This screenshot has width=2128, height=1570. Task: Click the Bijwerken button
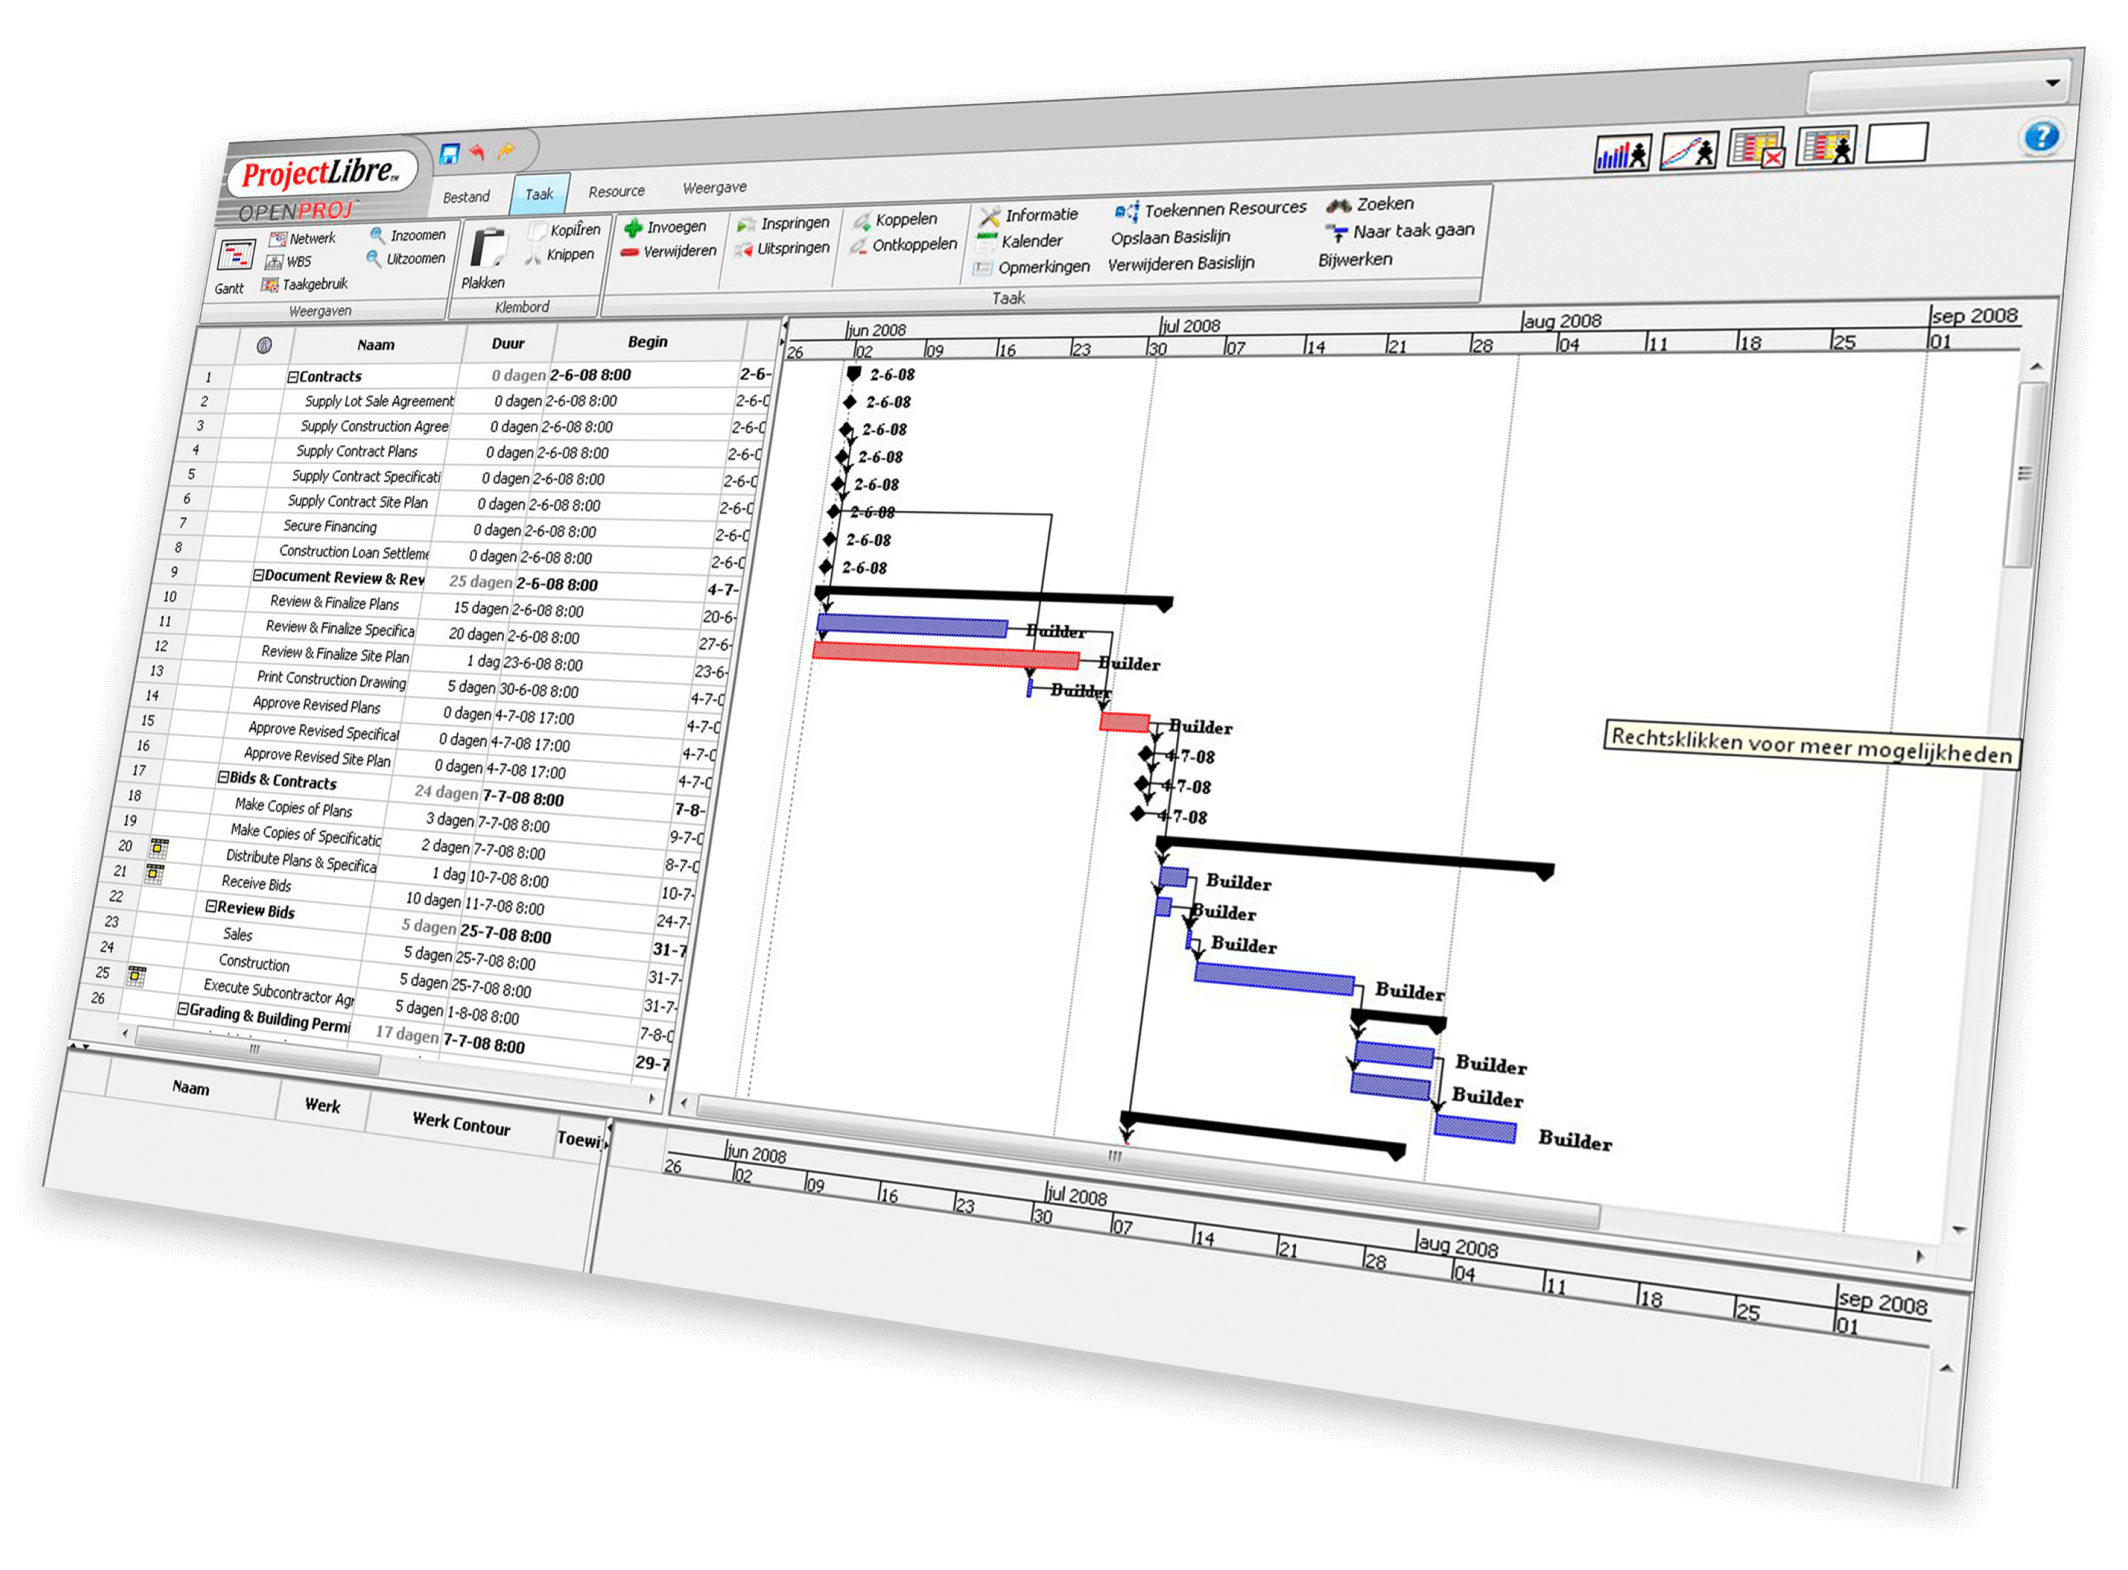click(1354, 260)
